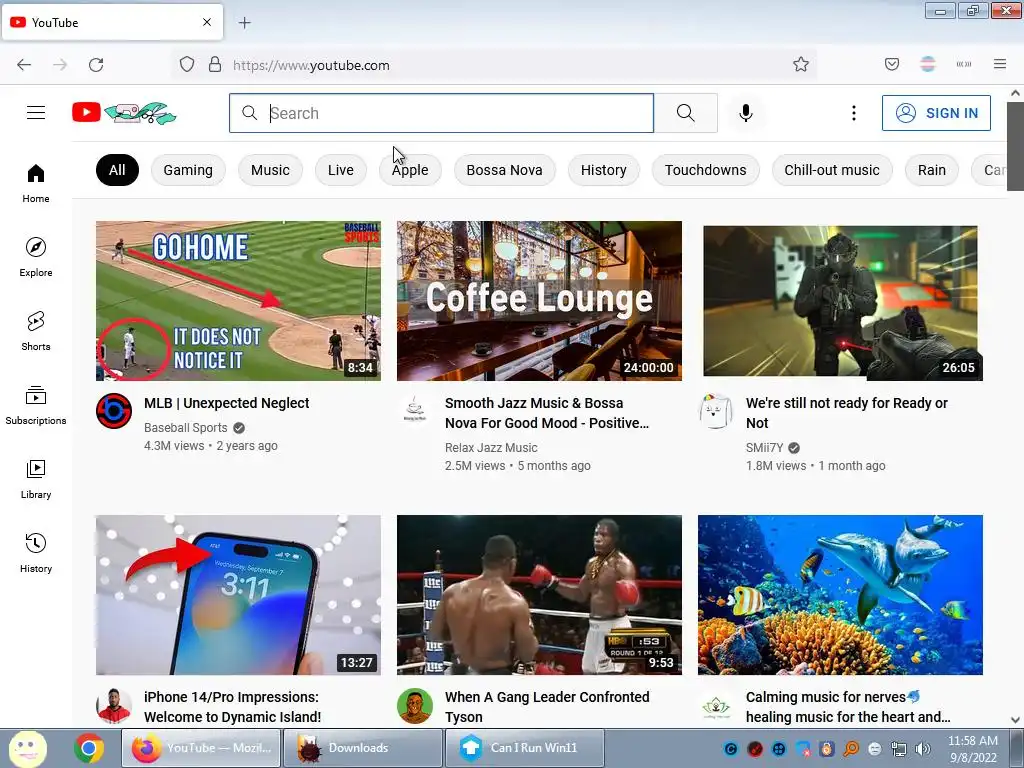The image size is (1024, 768).
Task: Open Chrome from the taskbar
Action: coord(89,748)
